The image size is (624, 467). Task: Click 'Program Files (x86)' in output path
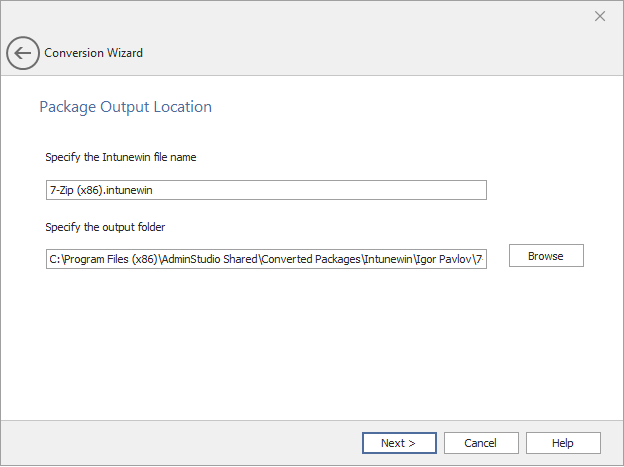111,260
